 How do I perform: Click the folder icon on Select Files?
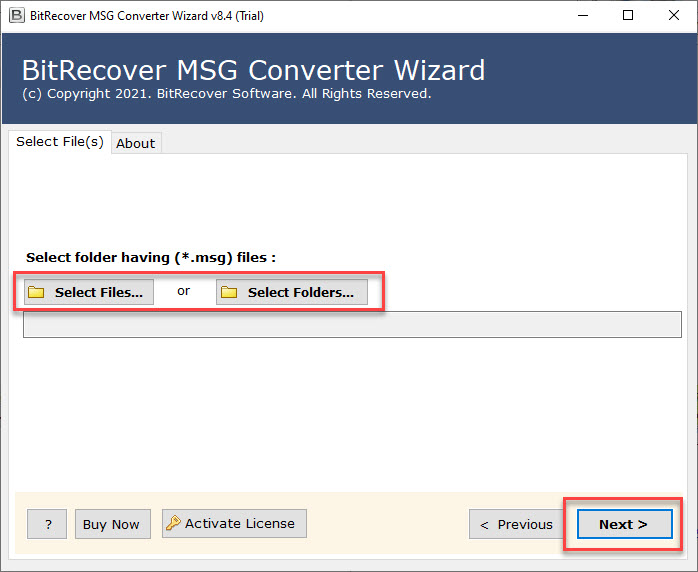coord(36,292)
